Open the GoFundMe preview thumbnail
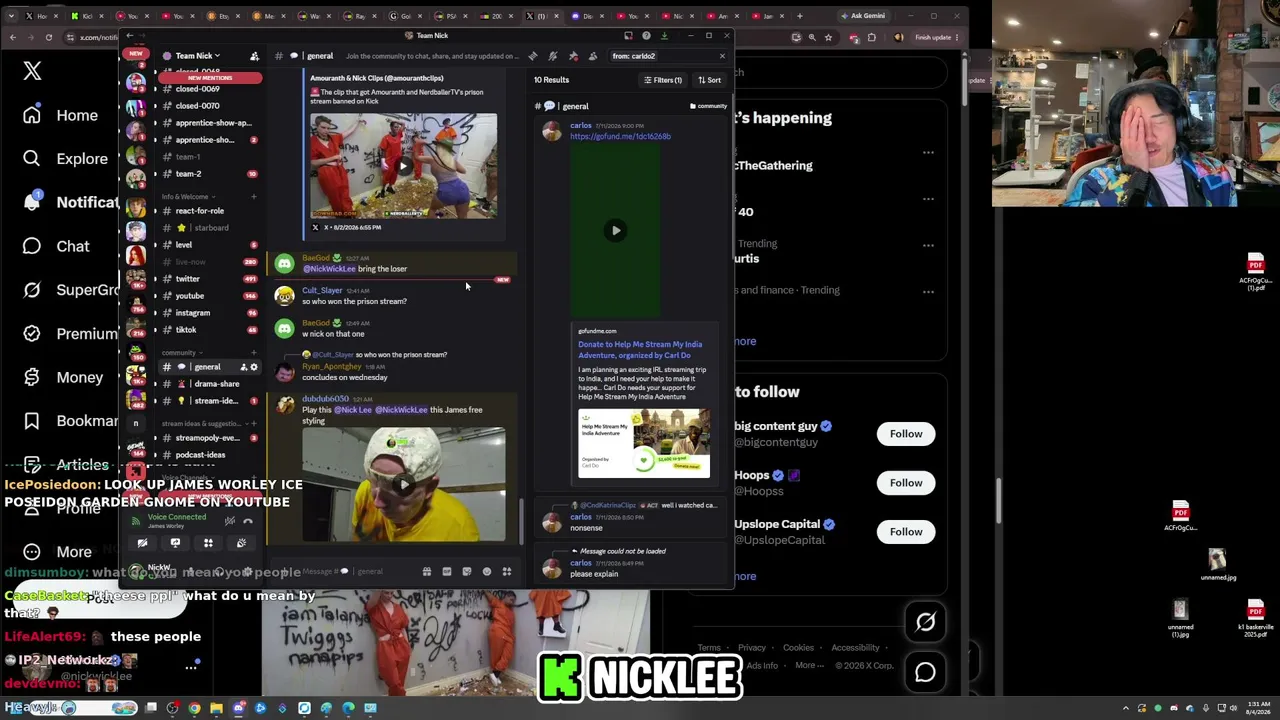Screen dimensions: 1280x720 pyautogui.click(x=644, y=443)
